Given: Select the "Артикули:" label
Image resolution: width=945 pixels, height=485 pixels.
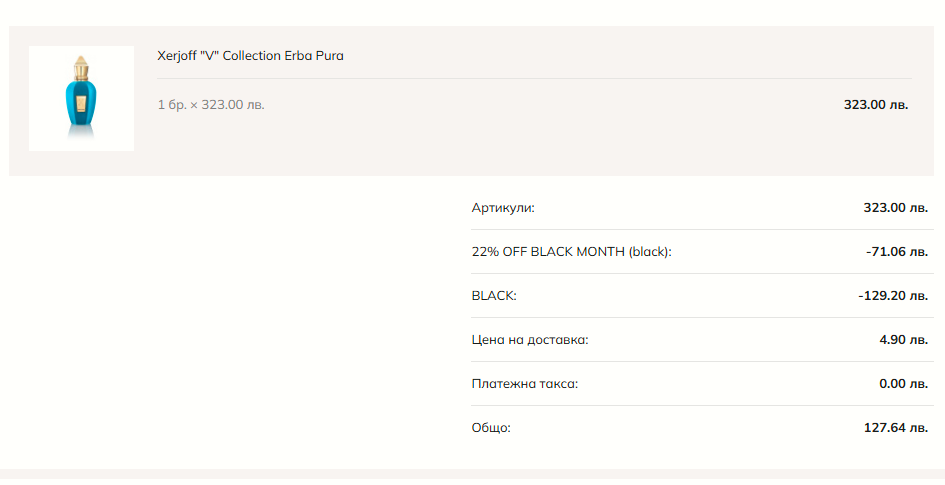Looking at the screenshot, I should [503, 208].
